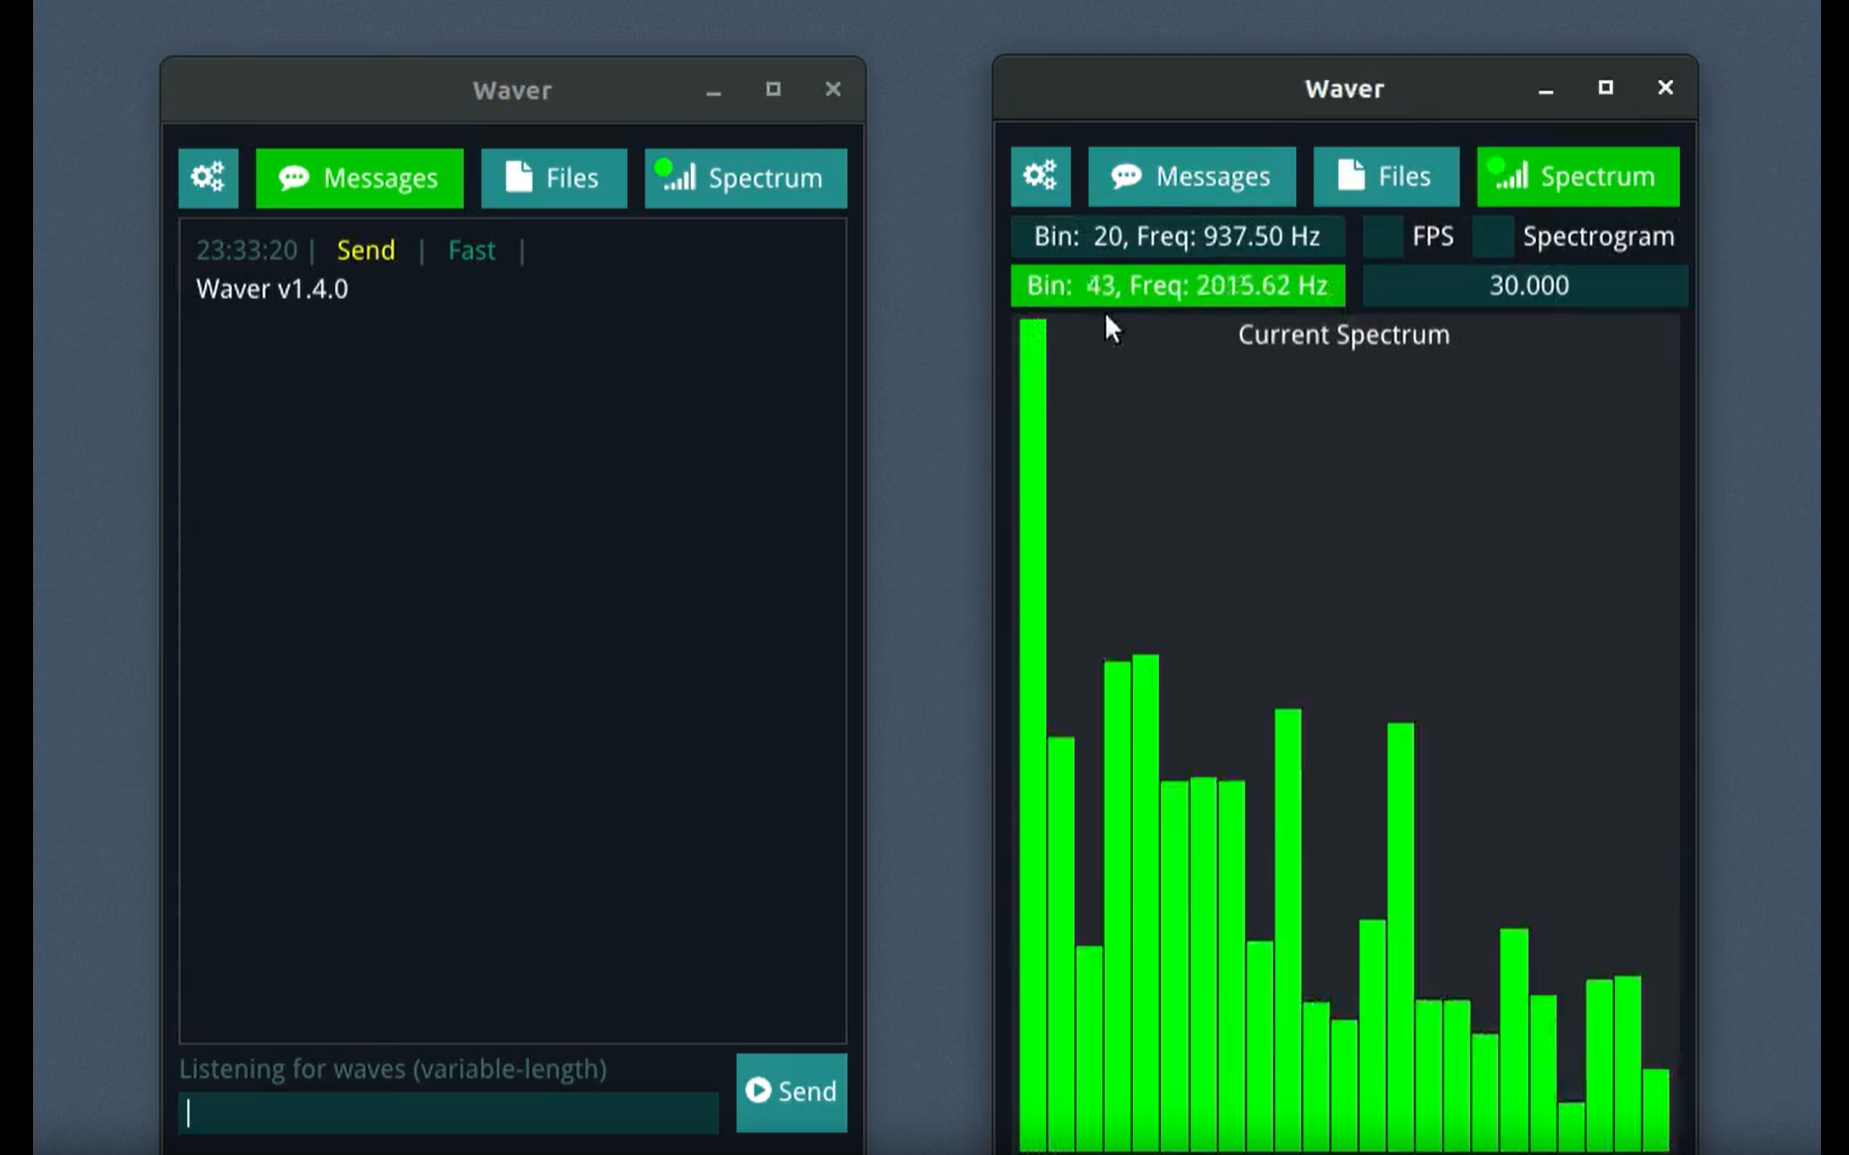The image size is (1849, 1155).
Task: Select Files tab in left Waver window
Action: click(x=554, y=178)
